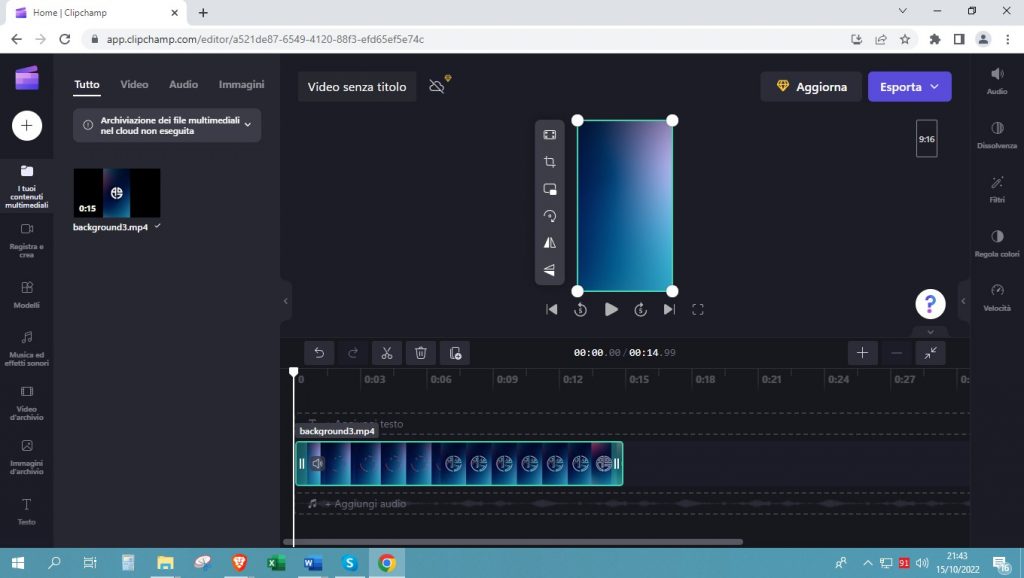Split the clip using the scissors icon
Screen dimensions: 1024x578
click(x=387, y=353)
